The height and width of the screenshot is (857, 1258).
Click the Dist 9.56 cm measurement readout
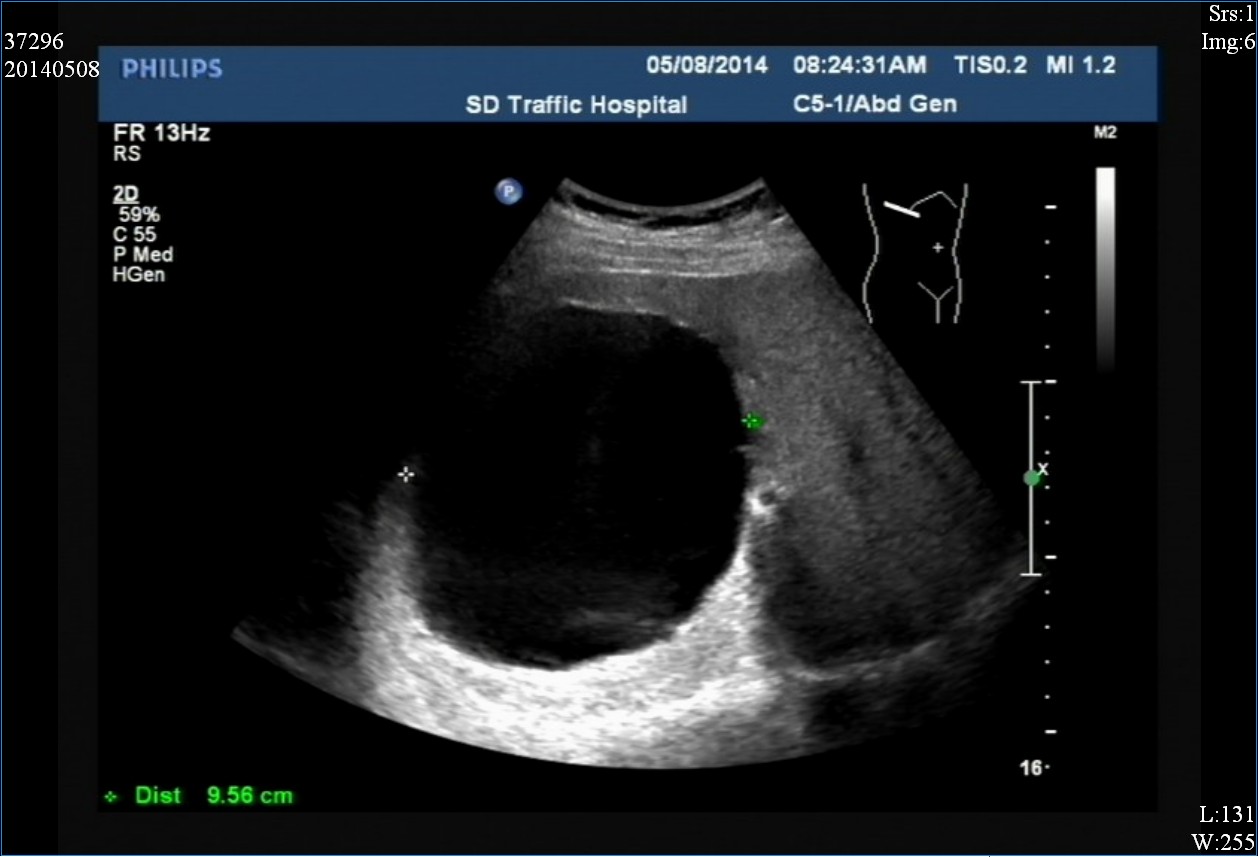[213, 796]
